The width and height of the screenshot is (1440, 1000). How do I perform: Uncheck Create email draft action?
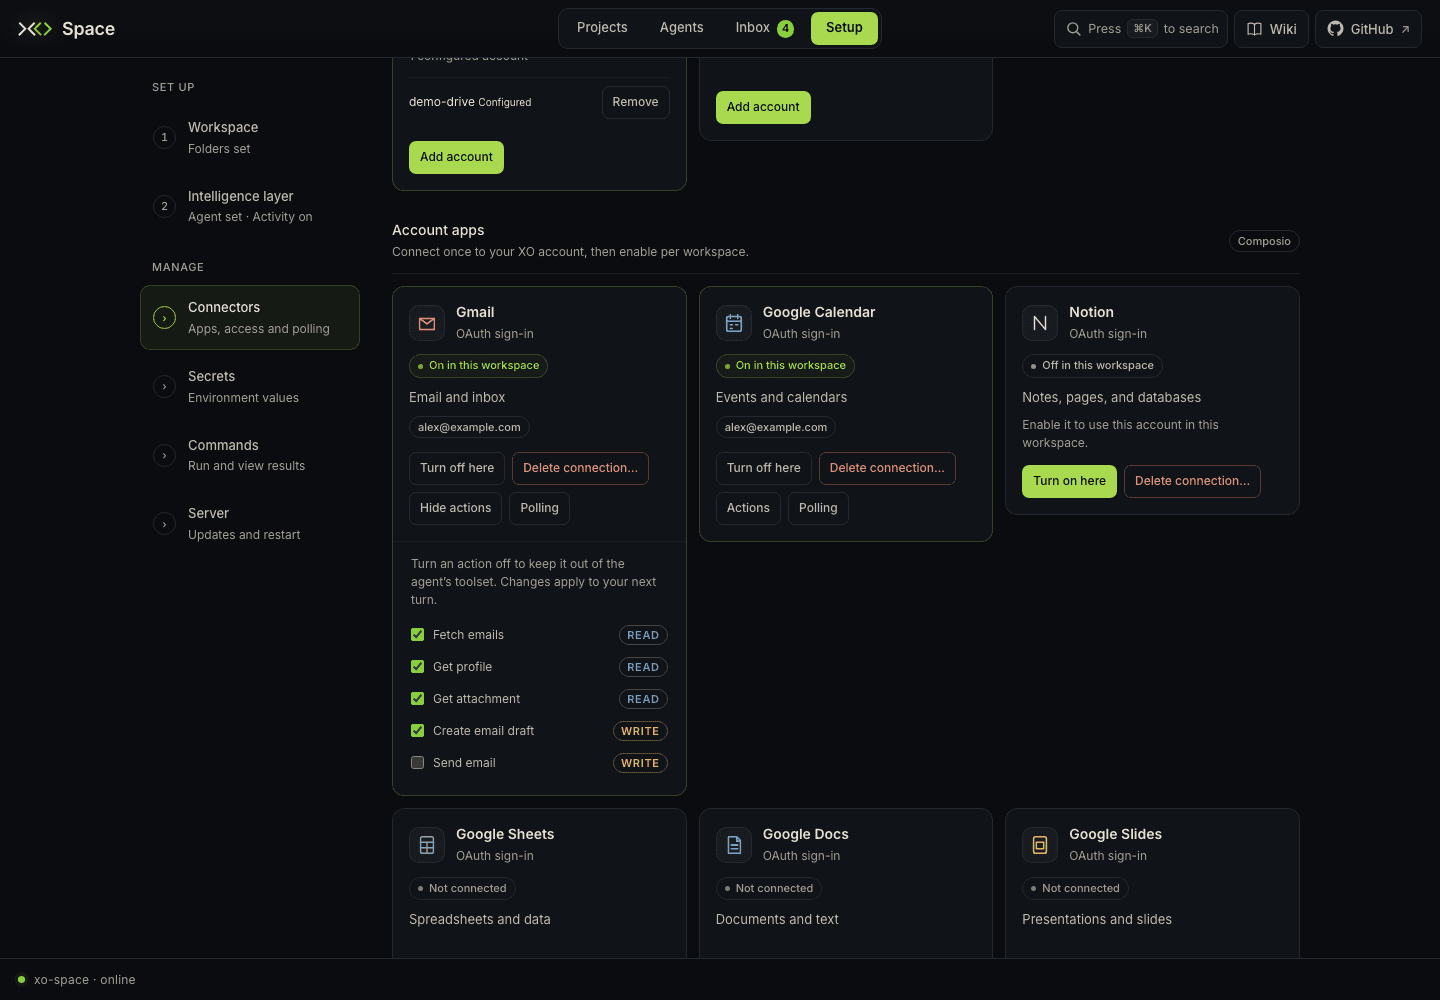point(418,731)
